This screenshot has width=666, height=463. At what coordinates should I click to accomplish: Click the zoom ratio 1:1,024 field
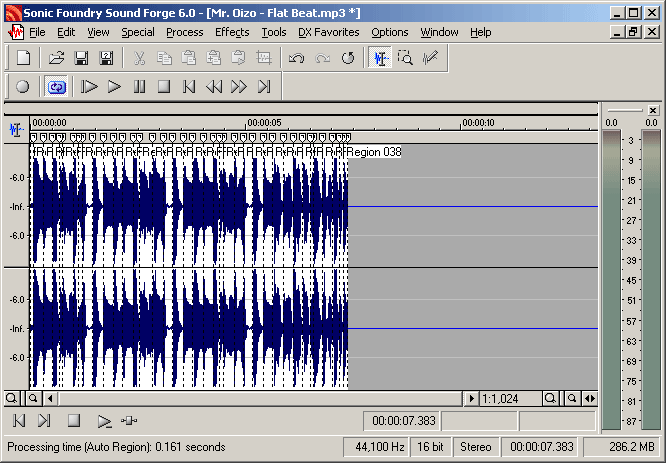[x=511, y=398]
